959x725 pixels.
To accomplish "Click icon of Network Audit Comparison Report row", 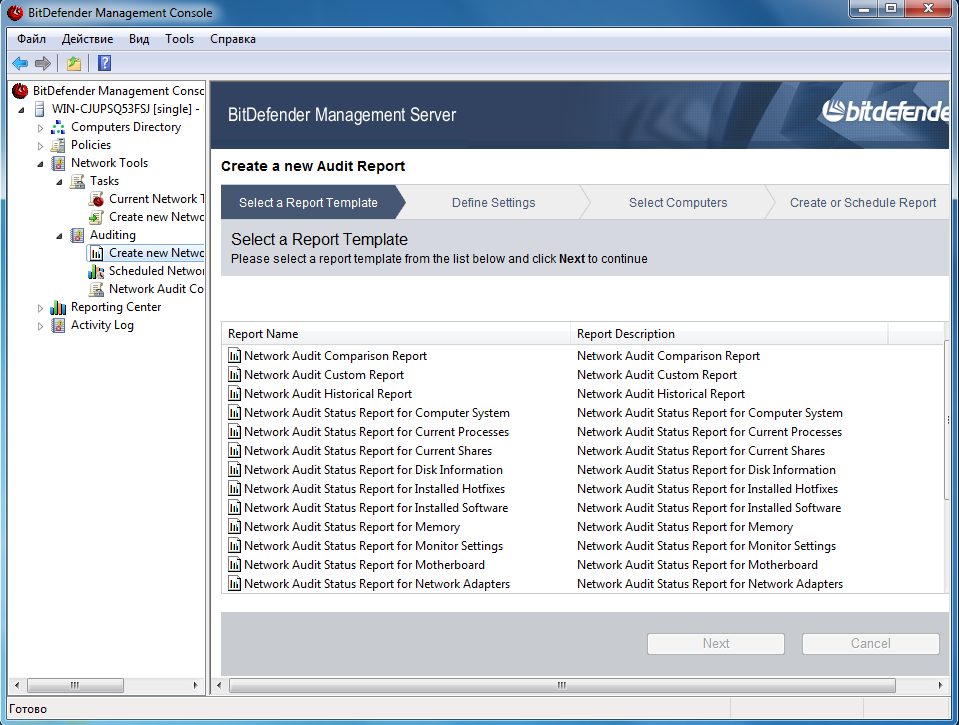I will pos(234,355).
